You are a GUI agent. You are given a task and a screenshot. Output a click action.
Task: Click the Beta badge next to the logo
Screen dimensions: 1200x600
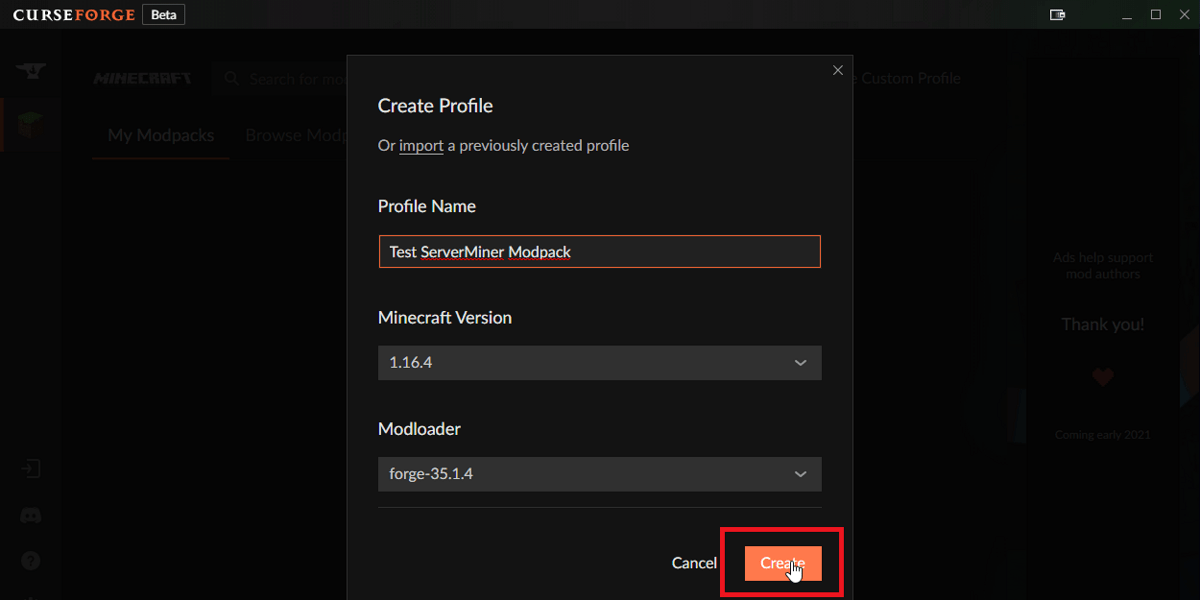163,14
